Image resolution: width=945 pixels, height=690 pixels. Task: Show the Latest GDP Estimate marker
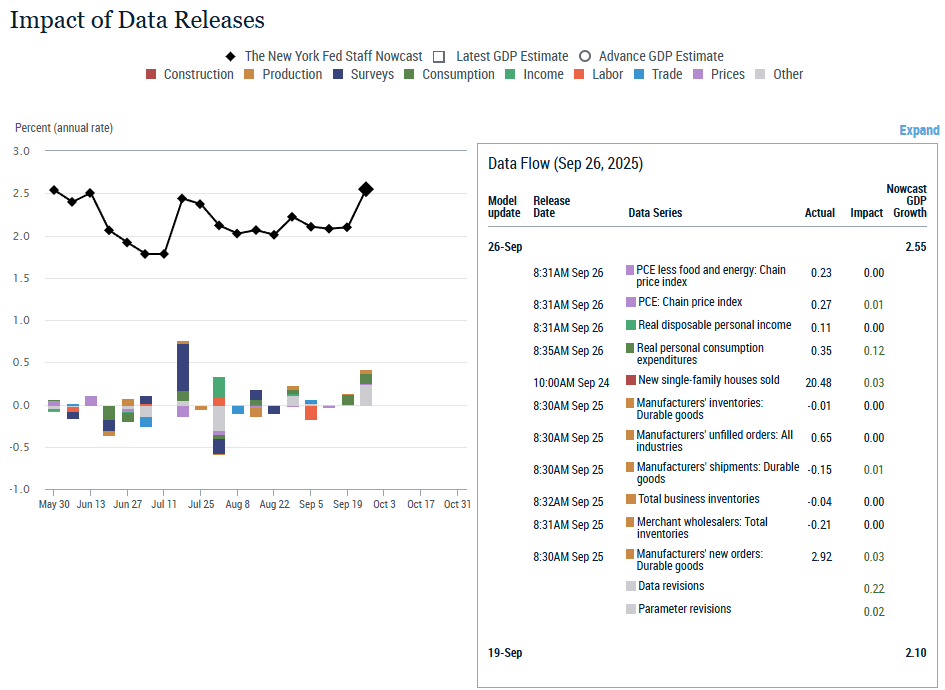tap(438, 56)
